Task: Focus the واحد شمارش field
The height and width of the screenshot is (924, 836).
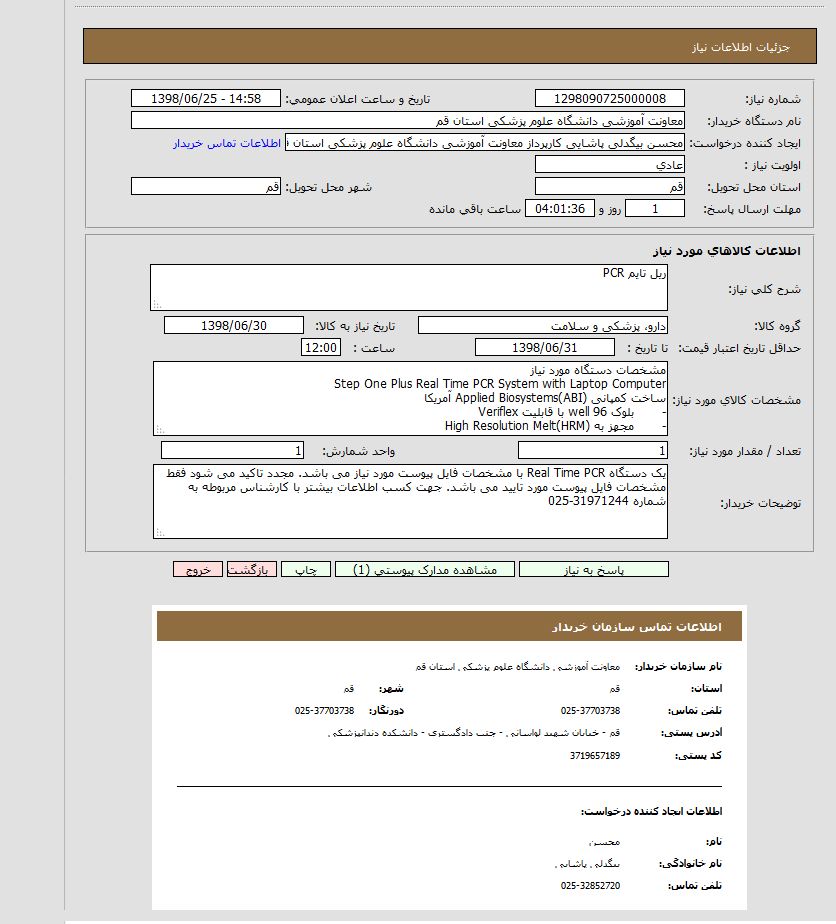Action: pos(232,450)
